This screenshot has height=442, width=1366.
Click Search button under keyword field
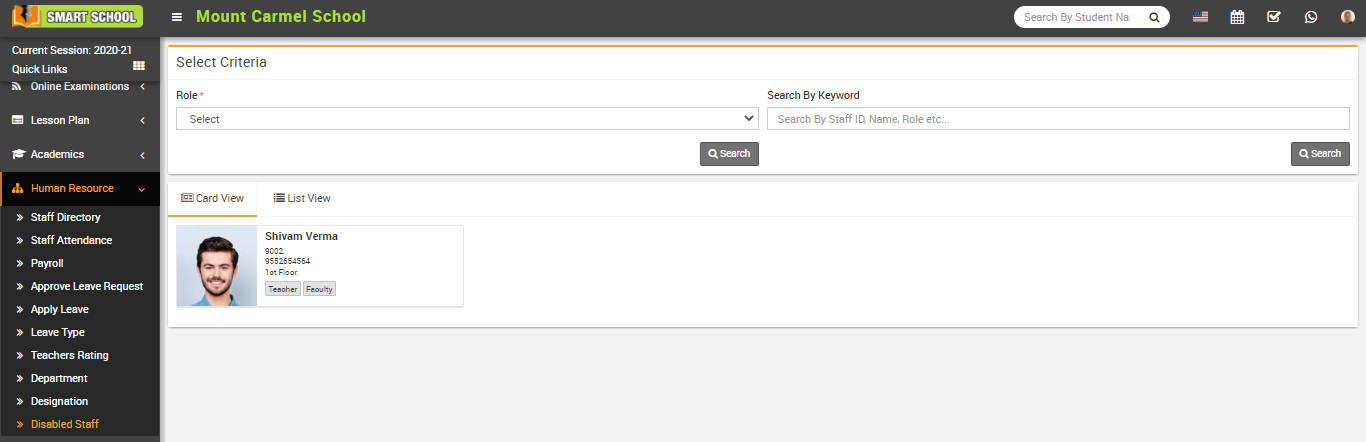coord(1320,154)
